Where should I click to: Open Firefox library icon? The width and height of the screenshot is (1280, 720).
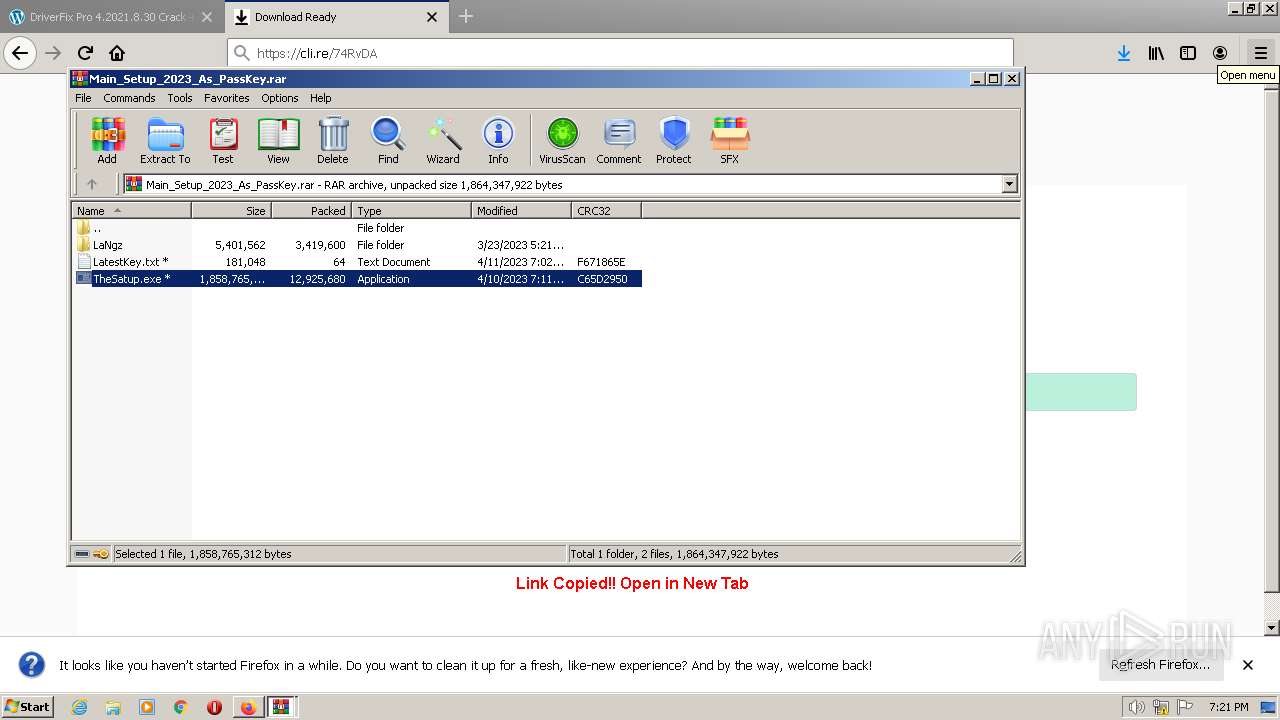pos(1156,53)
